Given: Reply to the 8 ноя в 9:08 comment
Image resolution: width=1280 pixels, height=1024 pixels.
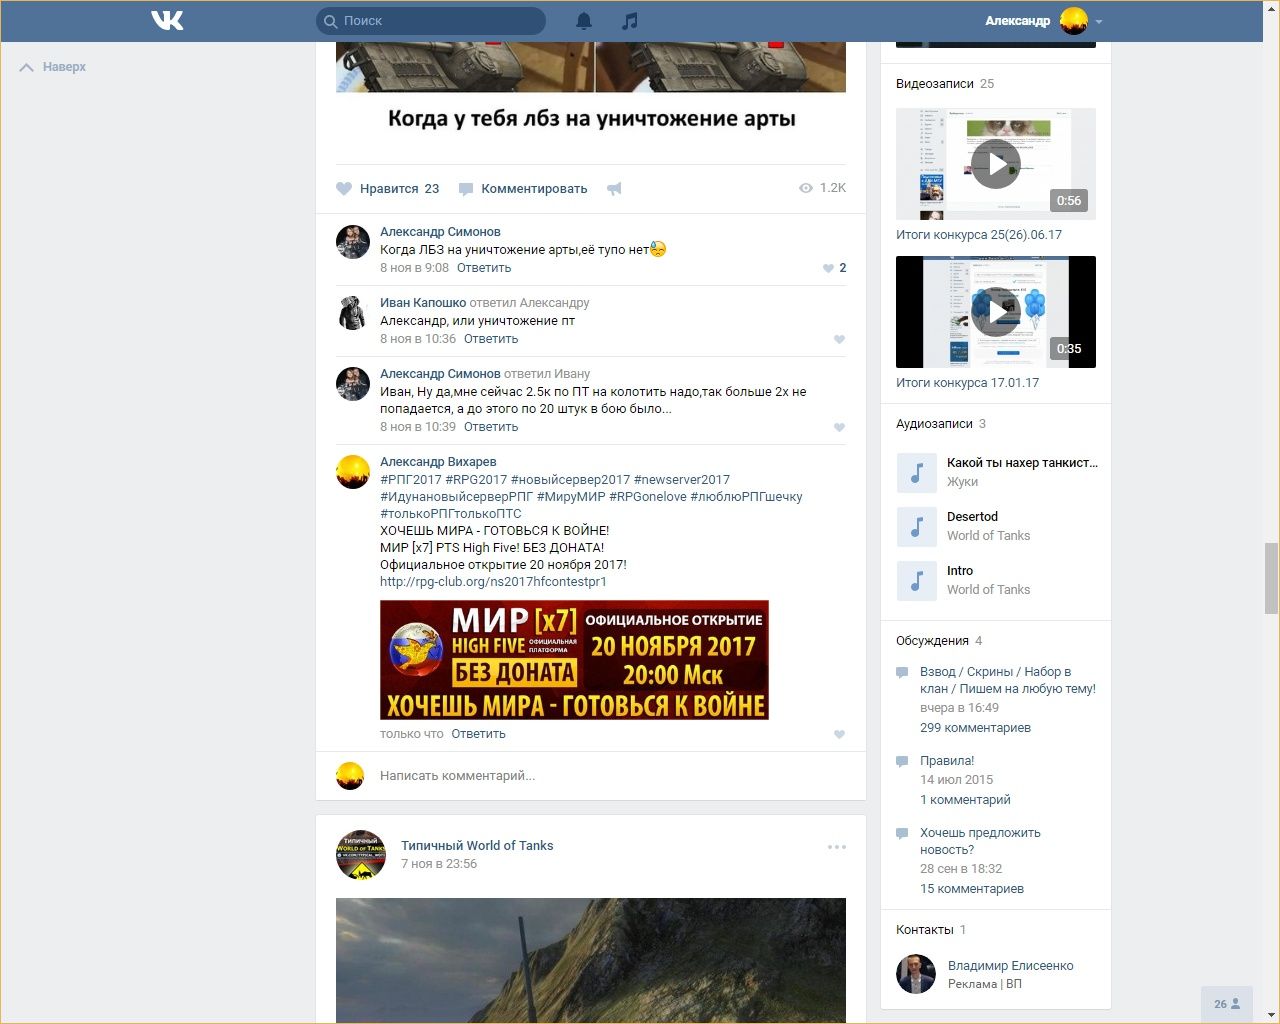Looking at the screenshot, I should pyautogui.click(x=484, y=268).
